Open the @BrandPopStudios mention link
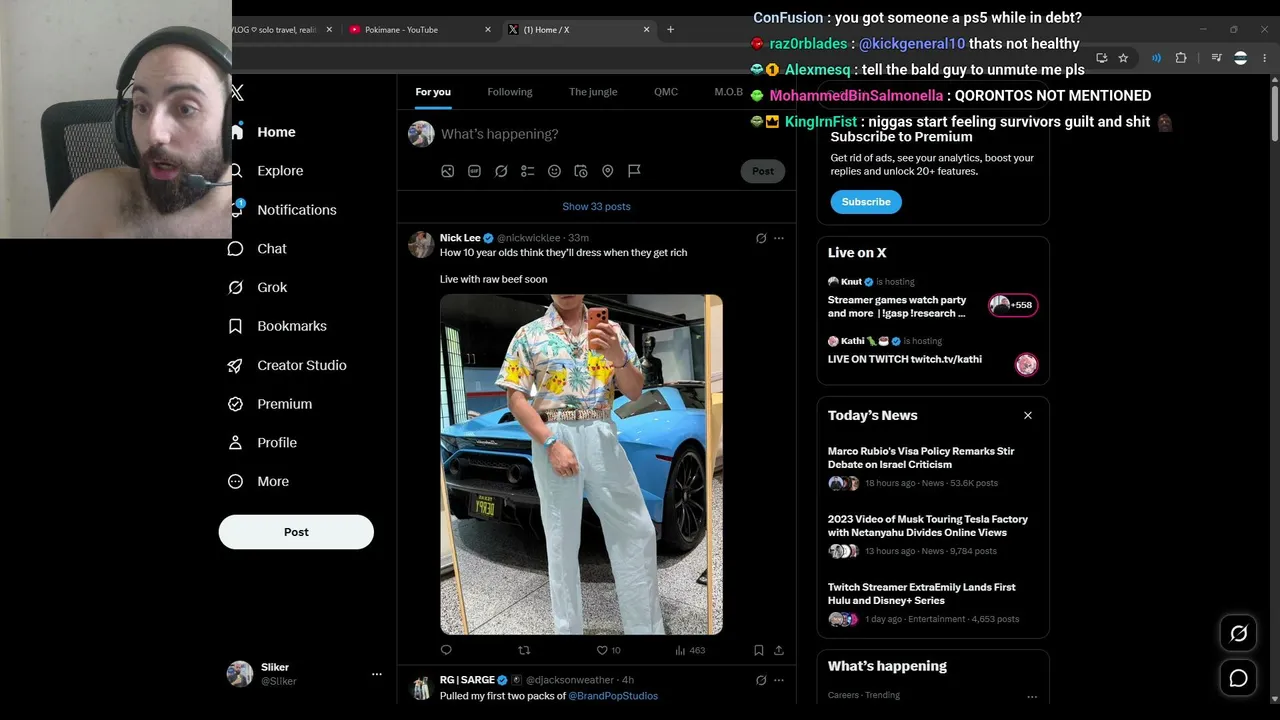 [613, 696]
